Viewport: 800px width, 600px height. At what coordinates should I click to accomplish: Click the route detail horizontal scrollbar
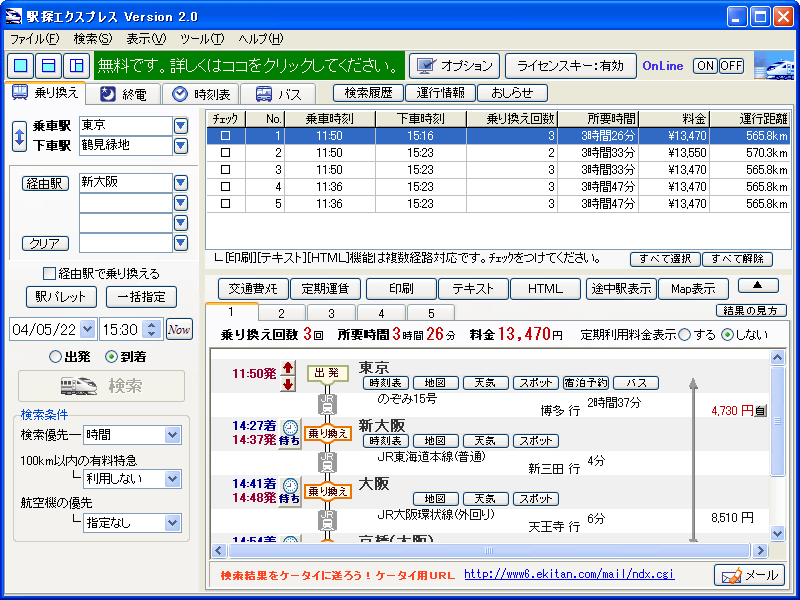pyautogui.click(x=490, y=551)
